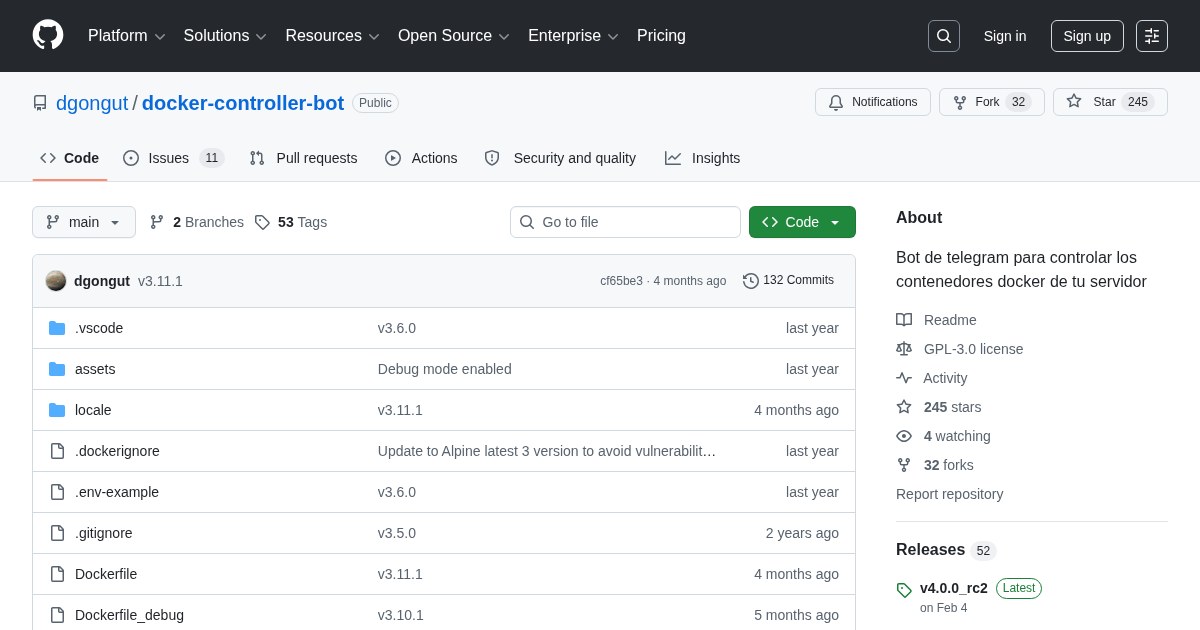Click the Activity pulse icon

pos(904,378)
